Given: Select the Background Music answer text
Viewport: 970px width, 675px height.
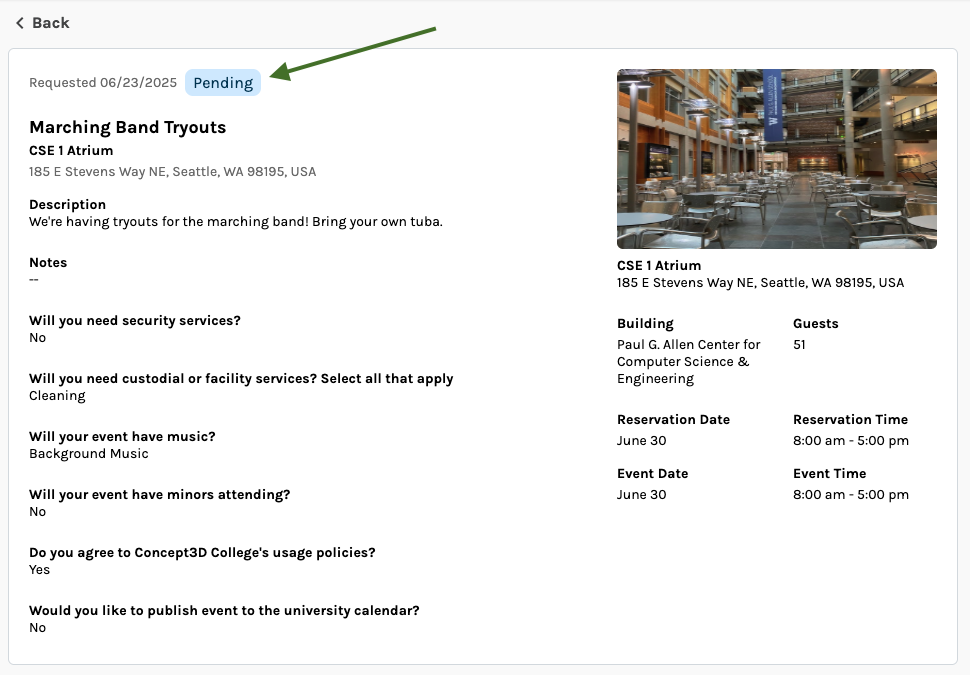Looking at the screenshot, I should [86, 453].
